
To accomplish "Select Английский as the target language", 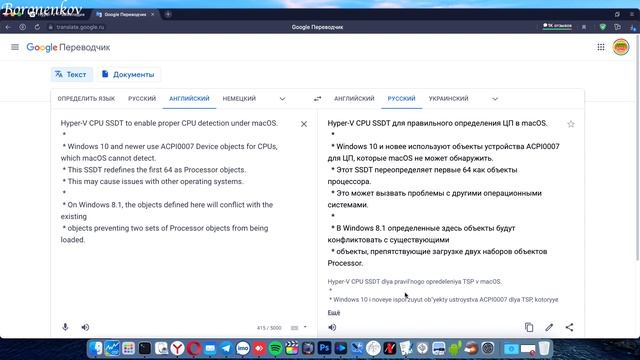I will 354,99.
